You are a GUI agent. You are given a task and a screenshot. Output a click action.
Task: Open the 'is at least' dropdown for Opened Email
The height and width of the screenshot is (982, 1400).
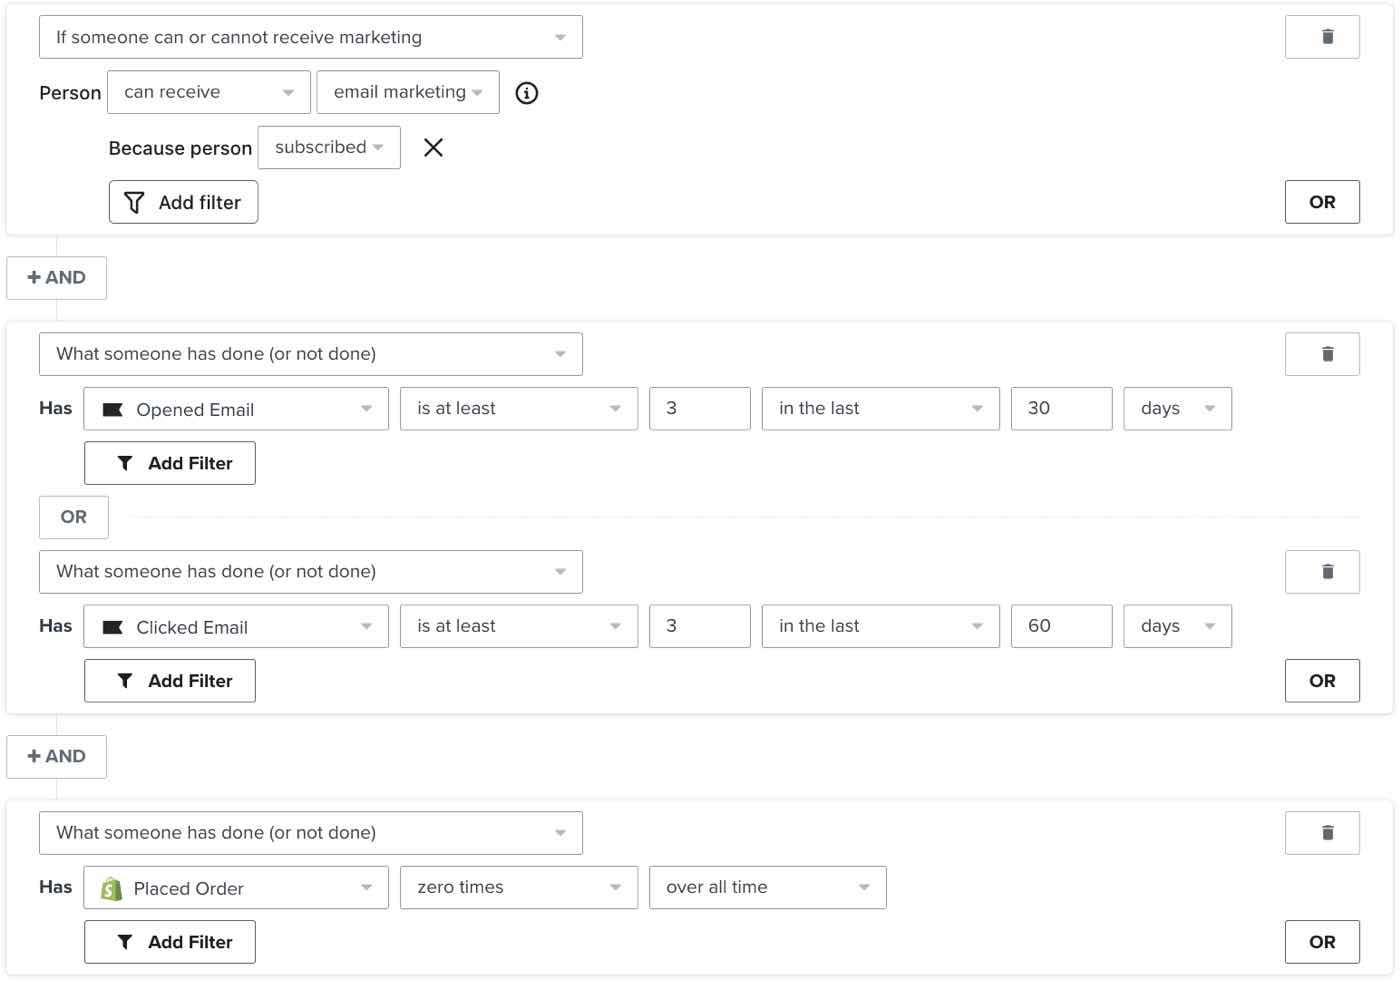click(519, 409)
